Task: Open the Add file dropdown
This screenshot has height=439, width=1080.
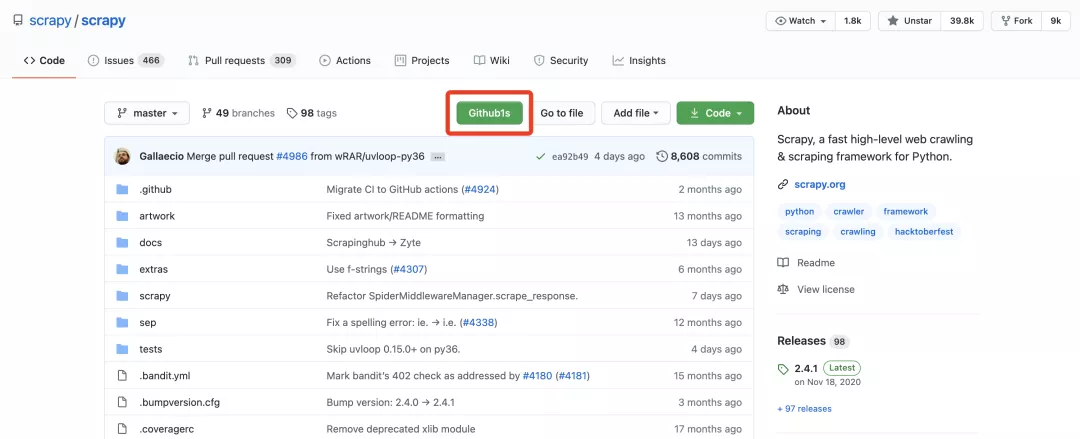Action: coord(636,113)
